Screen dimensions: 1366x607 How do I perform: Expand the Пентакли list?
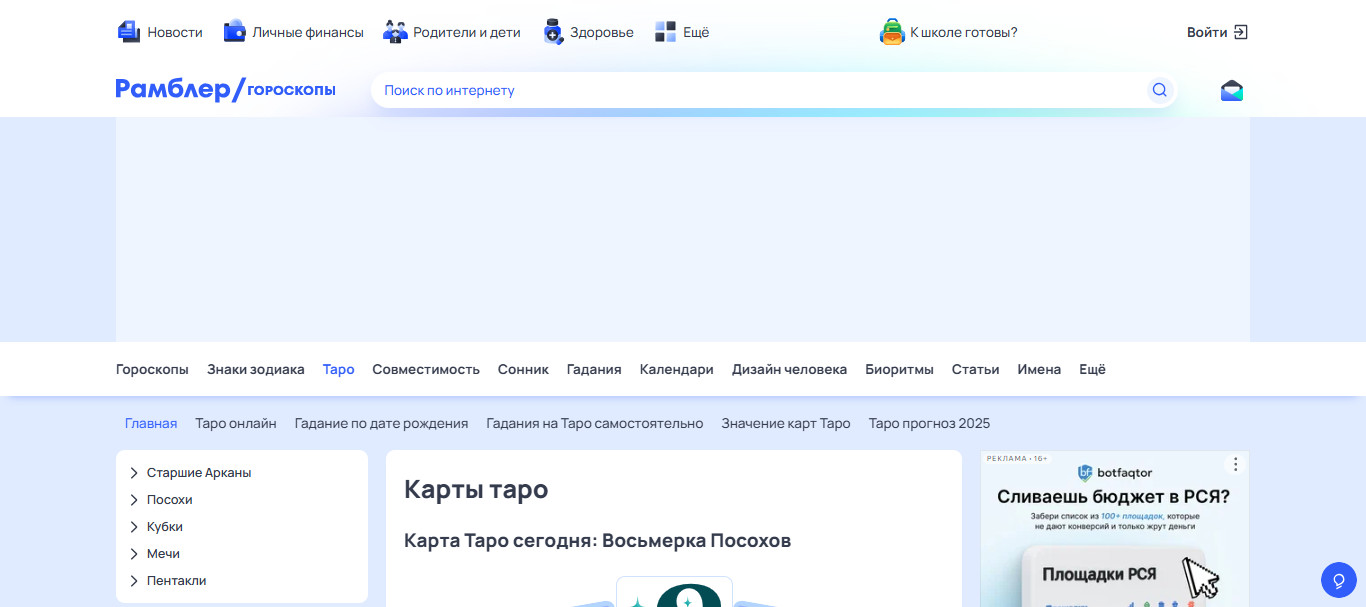(134, 581)
